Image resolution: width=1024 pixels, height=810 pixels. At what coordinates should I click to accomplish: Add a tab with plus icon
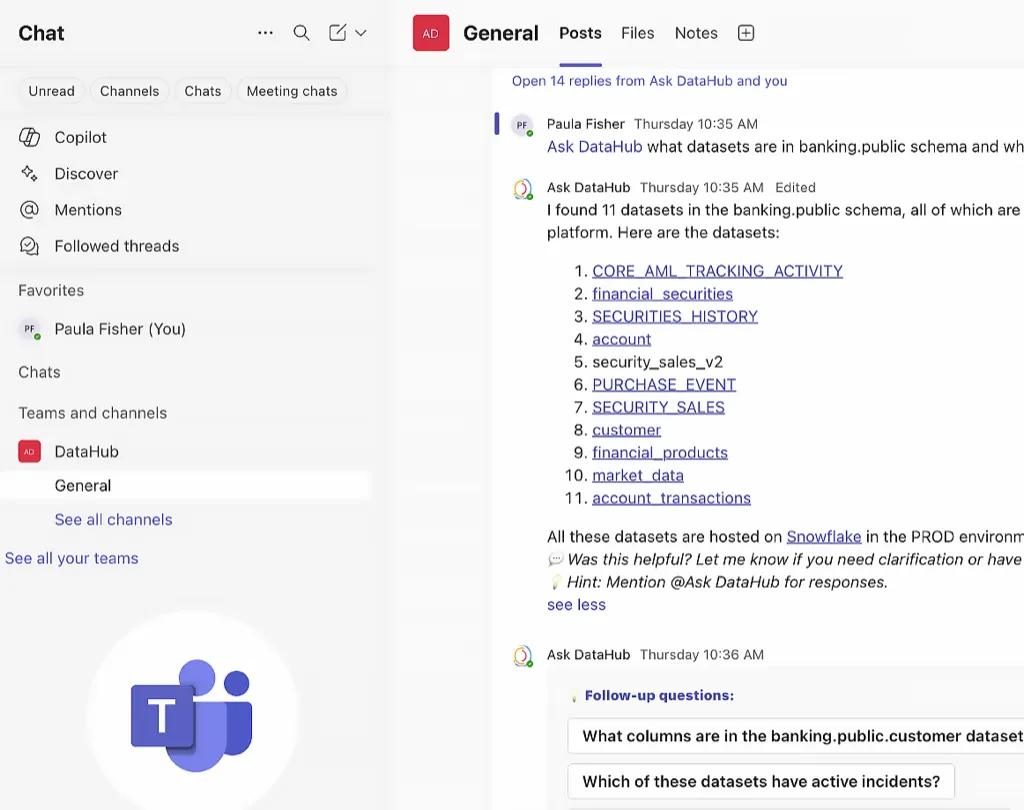point(746,33)
